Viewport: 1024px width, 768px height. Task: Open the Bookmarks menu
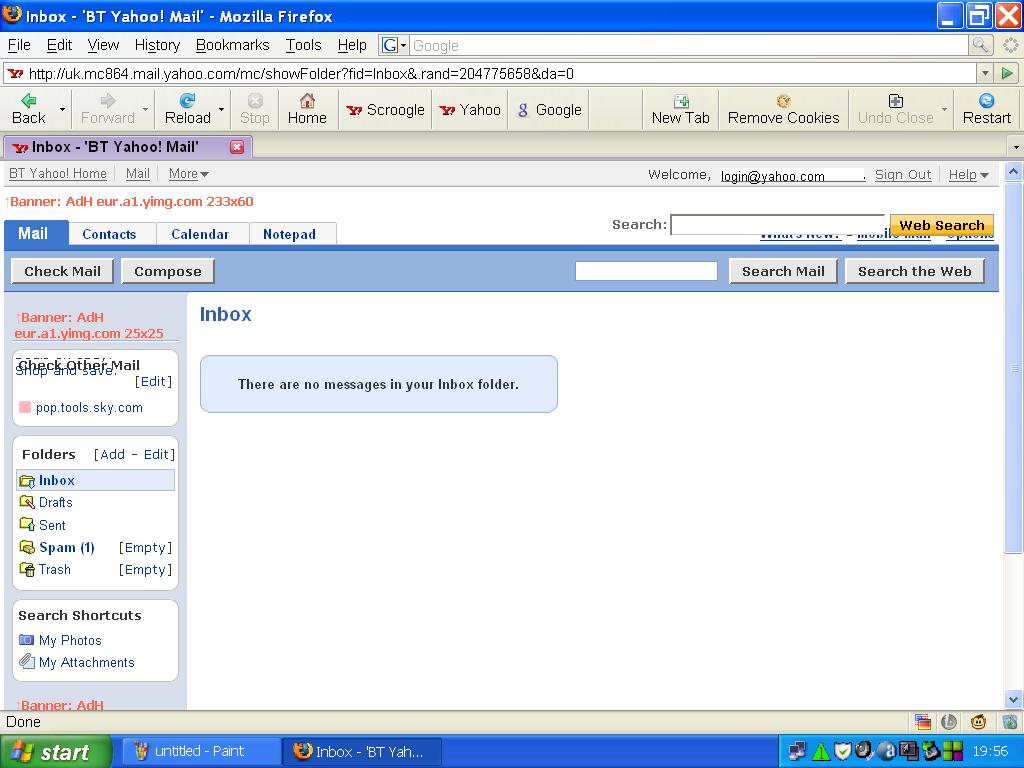pyautogui.click(x=232, y=45)
